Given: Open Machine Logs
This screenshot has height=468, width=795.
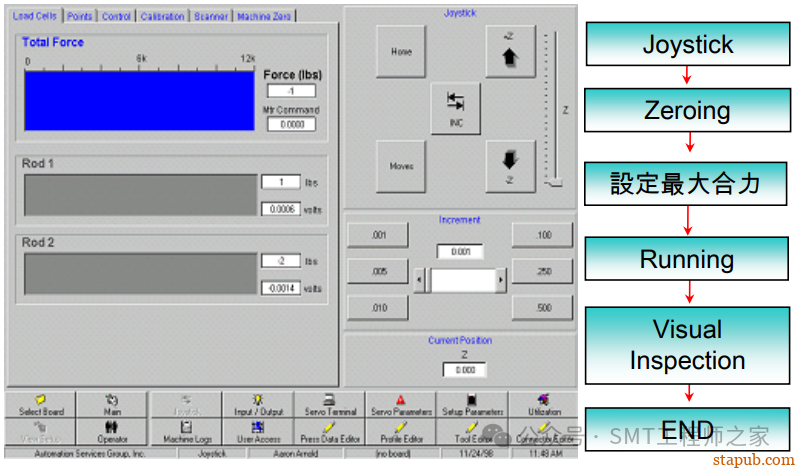Looking at the screenshot, I should (185, 432).
